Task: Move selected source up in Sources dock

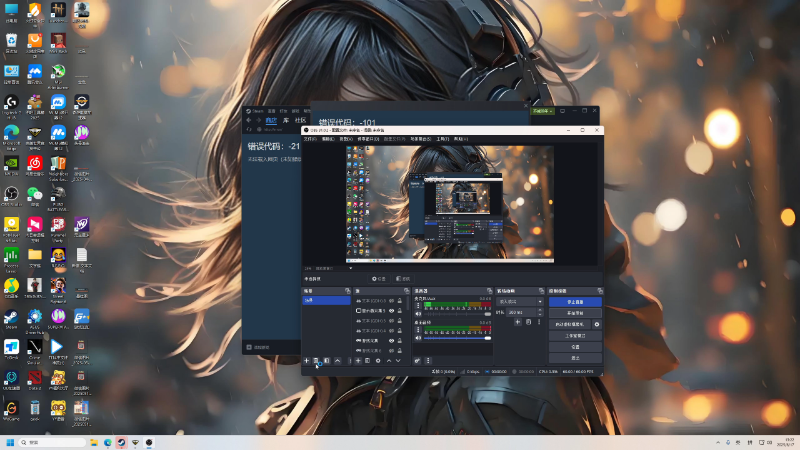Action: (389, 361)
